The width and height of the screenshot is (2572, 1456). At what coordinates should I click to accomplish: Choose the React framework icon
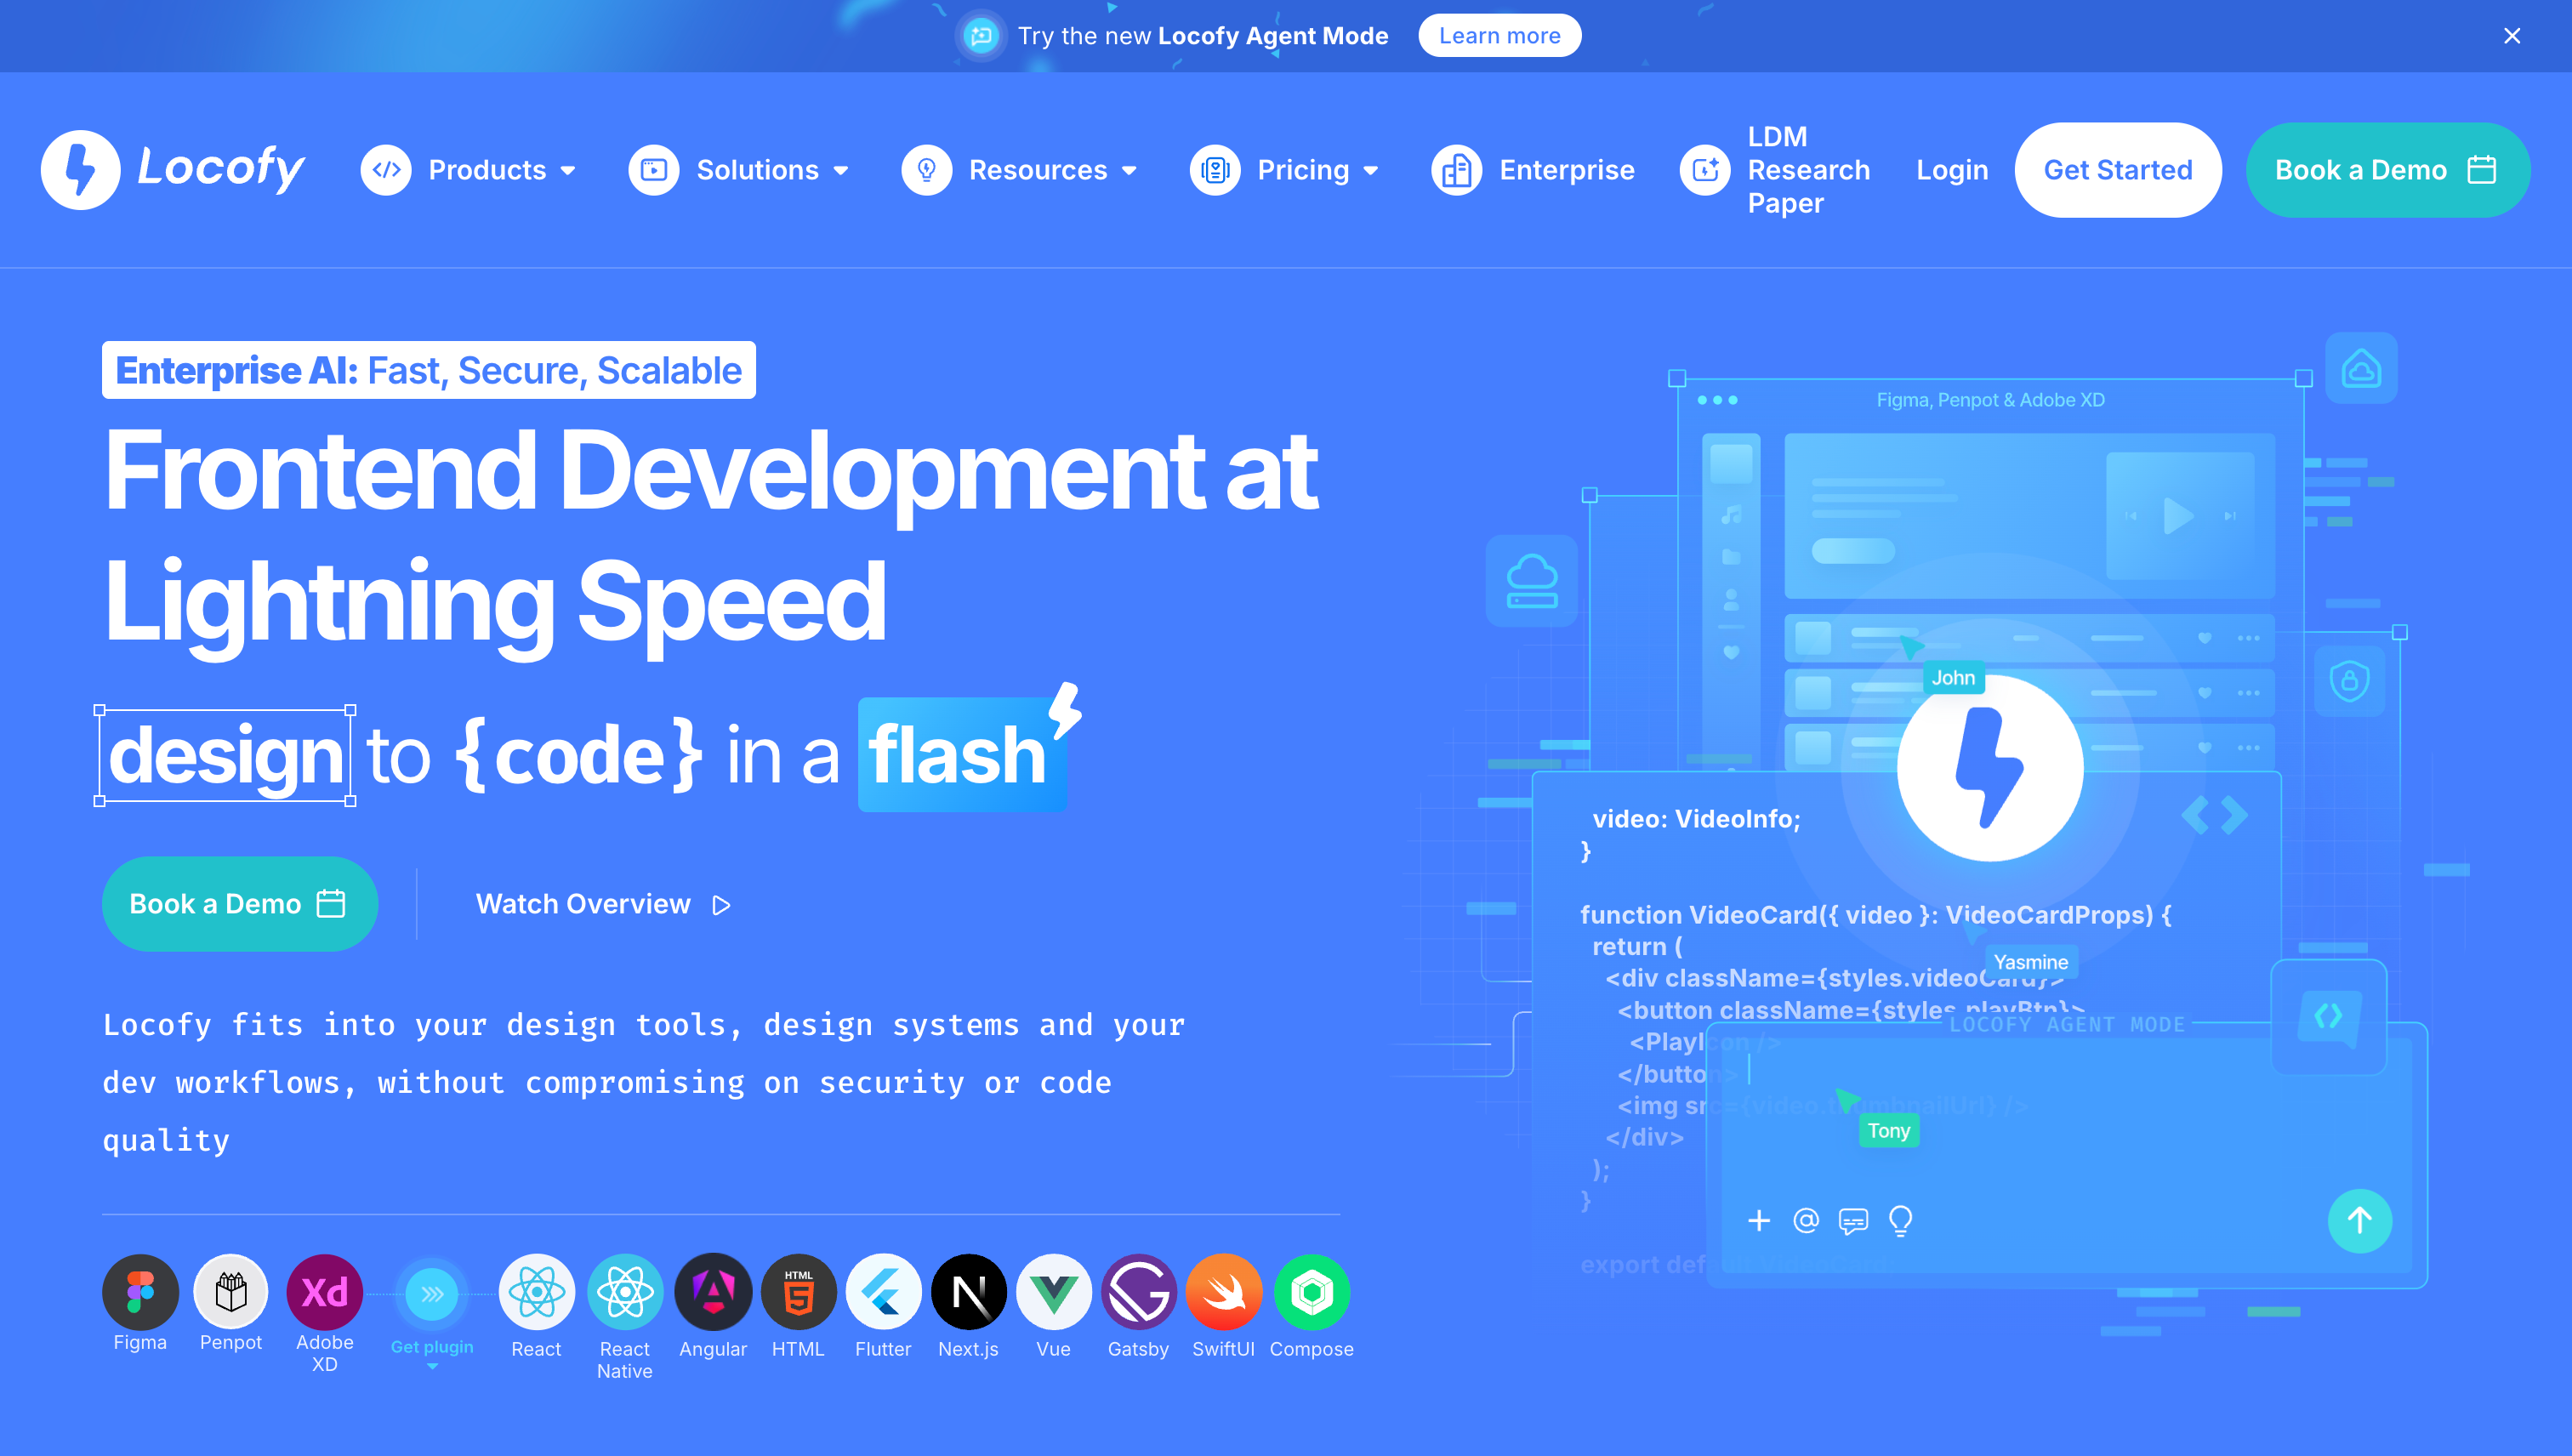[x=536, y=1292]
